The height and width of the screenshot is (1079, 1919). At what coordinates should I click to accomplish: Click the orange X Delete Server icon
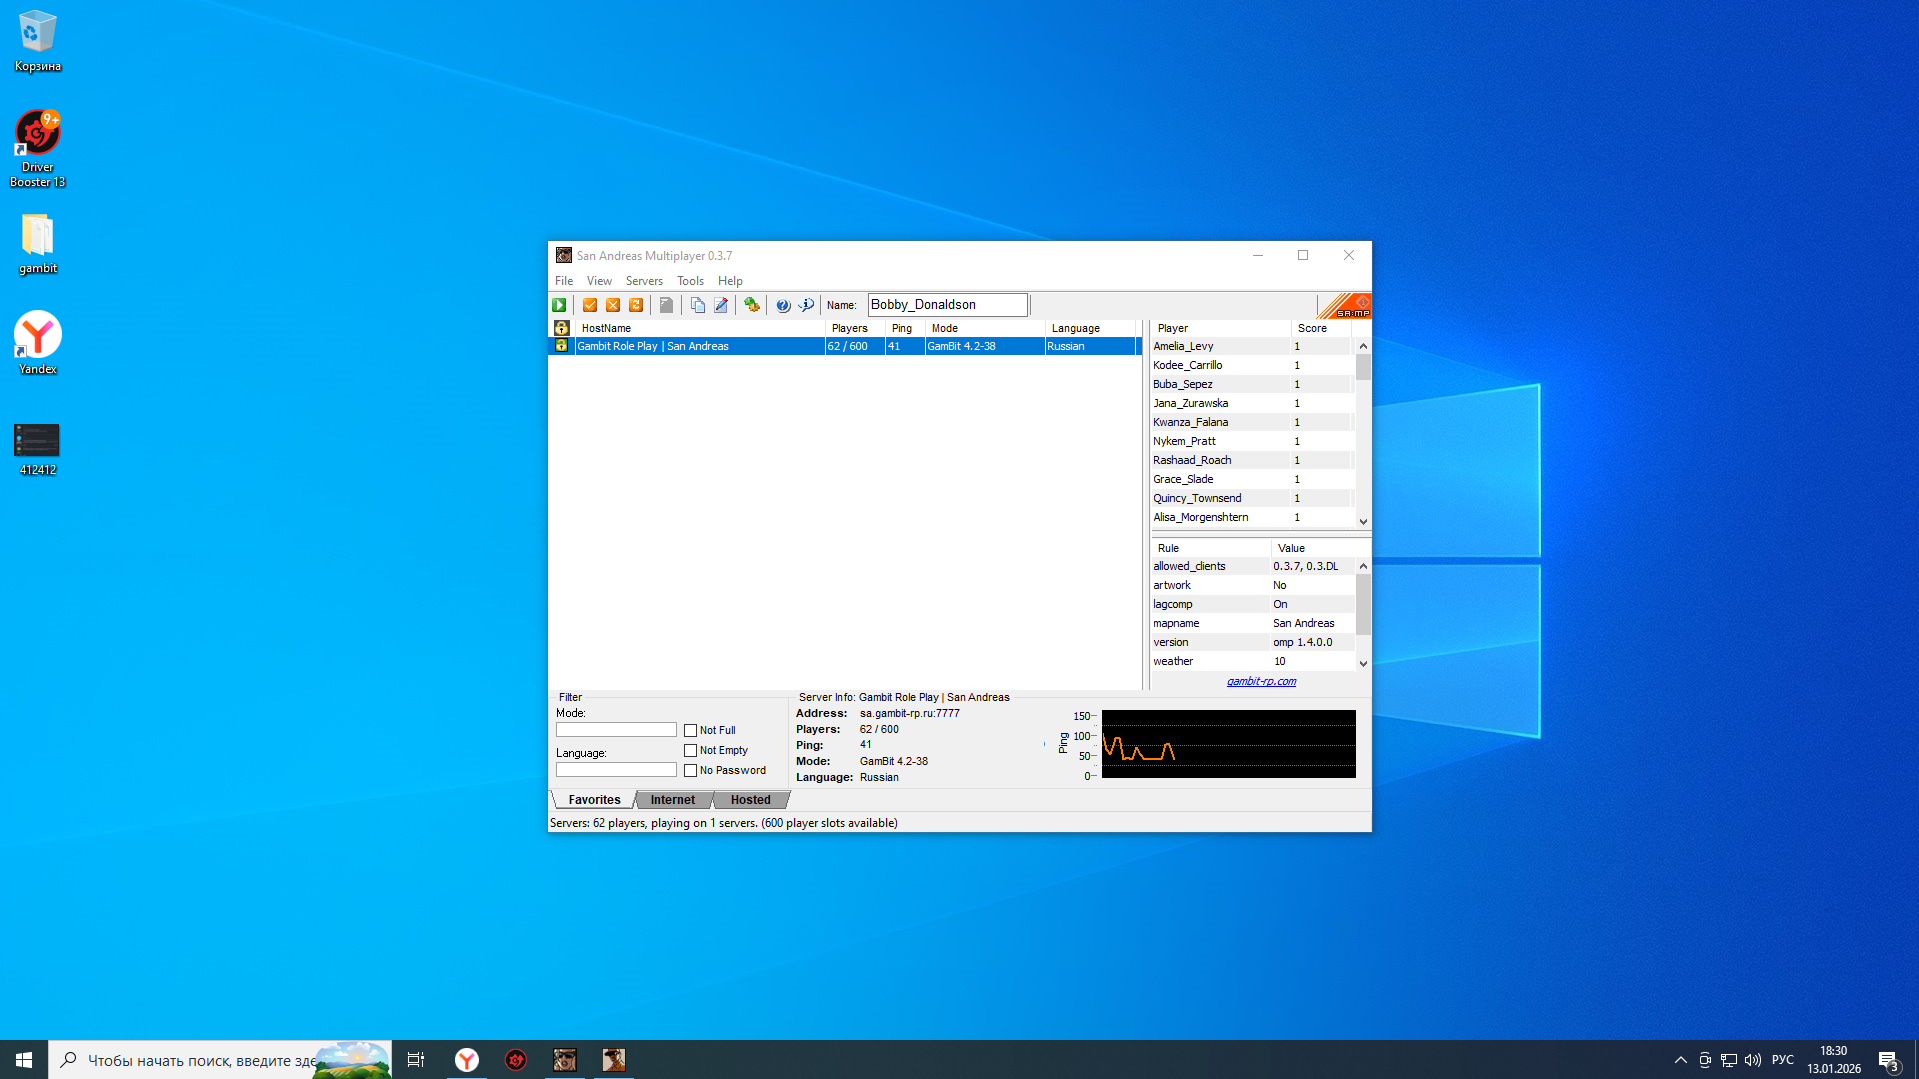[x=613, y=305]
